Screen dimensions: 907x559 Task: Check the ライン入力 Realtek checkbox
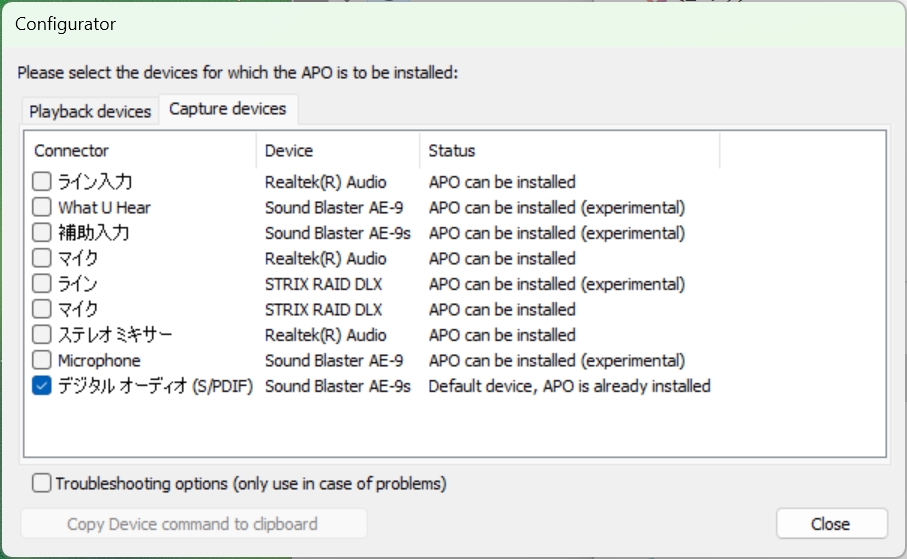tap(41, 182)
